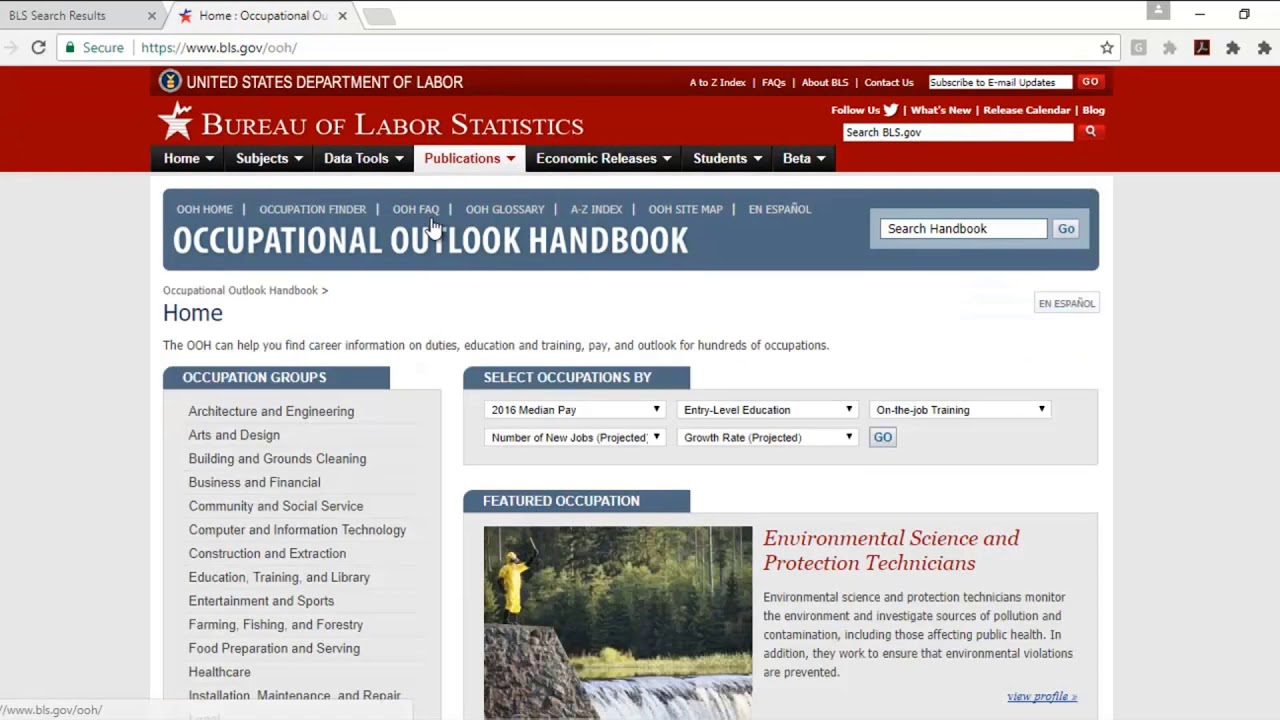Open a new browser tab

(x=378, y=16)
